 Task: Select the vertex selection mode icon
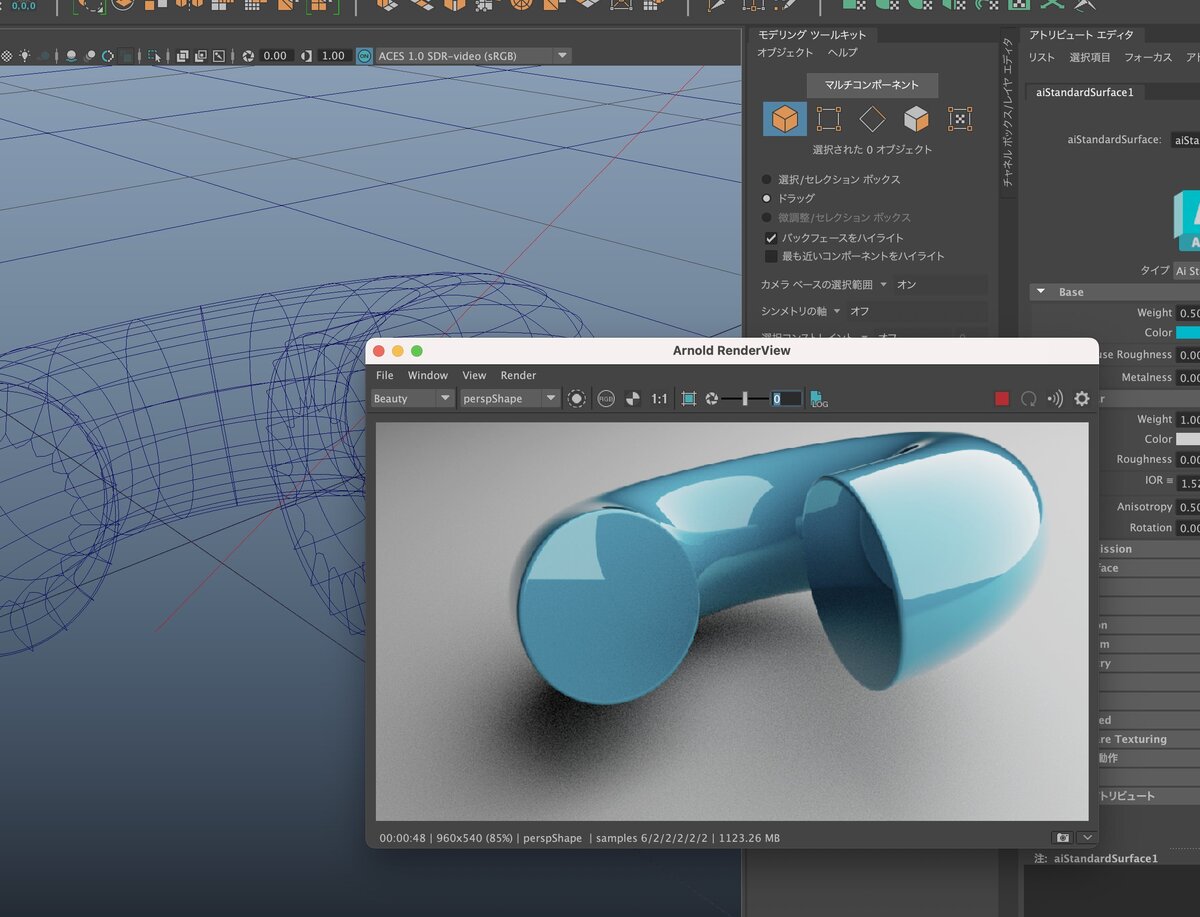pos(830,119)
